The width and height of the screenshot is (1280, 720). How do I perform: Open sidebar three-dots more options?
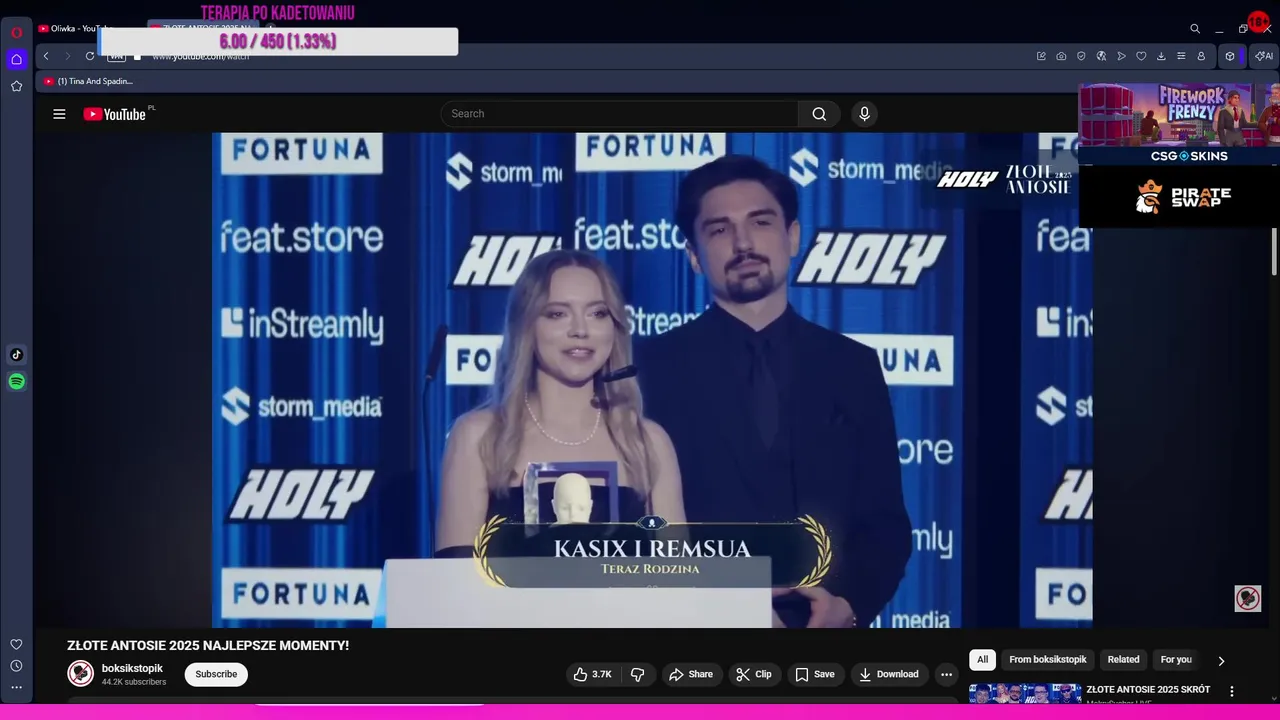16,687
